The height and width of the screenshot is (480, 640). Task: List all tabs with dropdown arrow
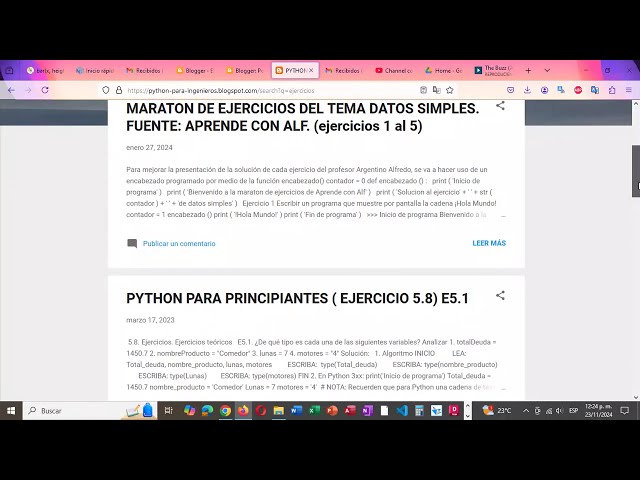click(x=547, y=71)
